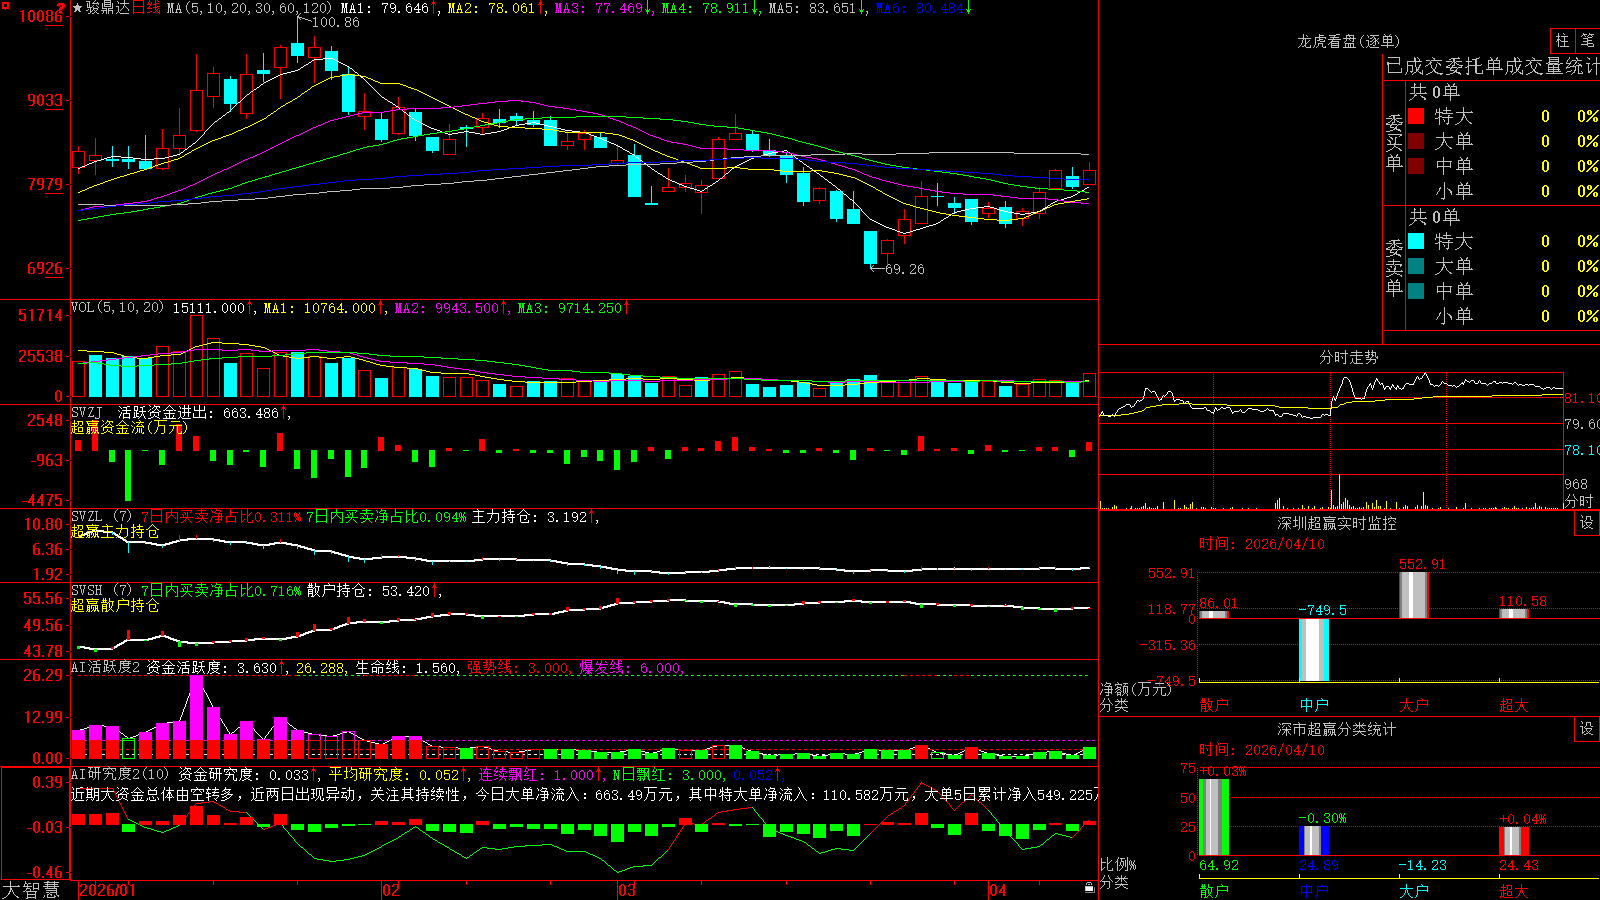This screenshot has height=900, width=1600.
Task: Click the +0.04% 超大 bar in 分类统计
Action: [x=1513, y=841]
